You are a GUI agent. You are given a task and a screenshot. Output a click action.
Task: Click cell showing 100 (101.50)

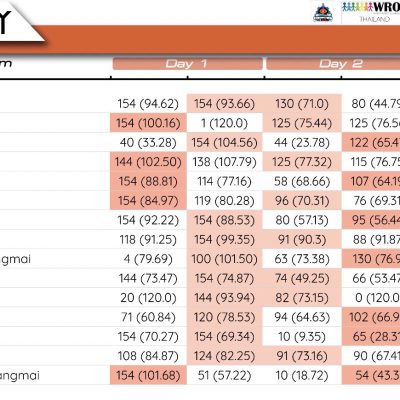pyautogui.click(x=225, y=259)
